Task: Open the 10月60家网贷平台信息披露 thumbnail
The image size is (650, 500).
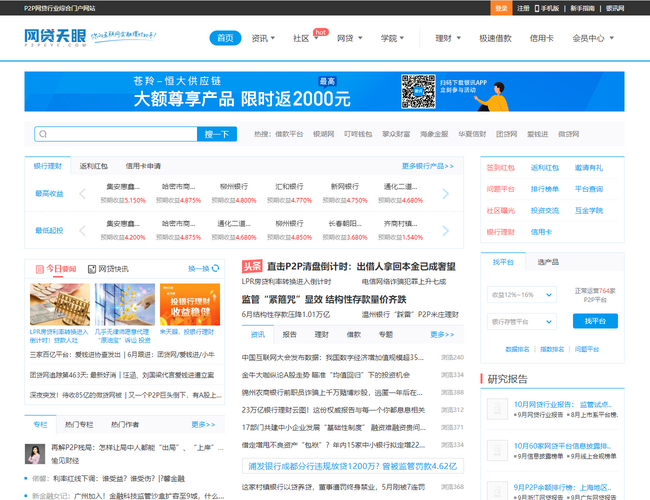Action: (x=497, y=450)
